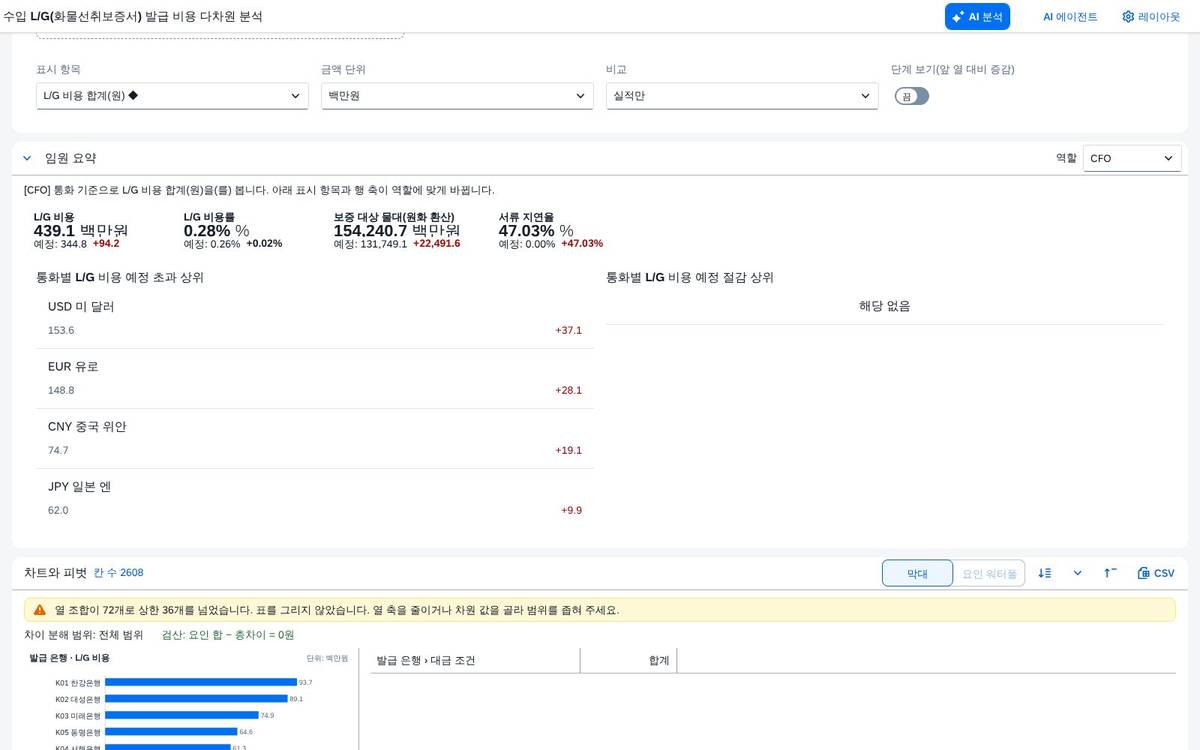Select the CNY 중국 위안 row
The height and width of the screenshot is (750, 1200).
315,438
